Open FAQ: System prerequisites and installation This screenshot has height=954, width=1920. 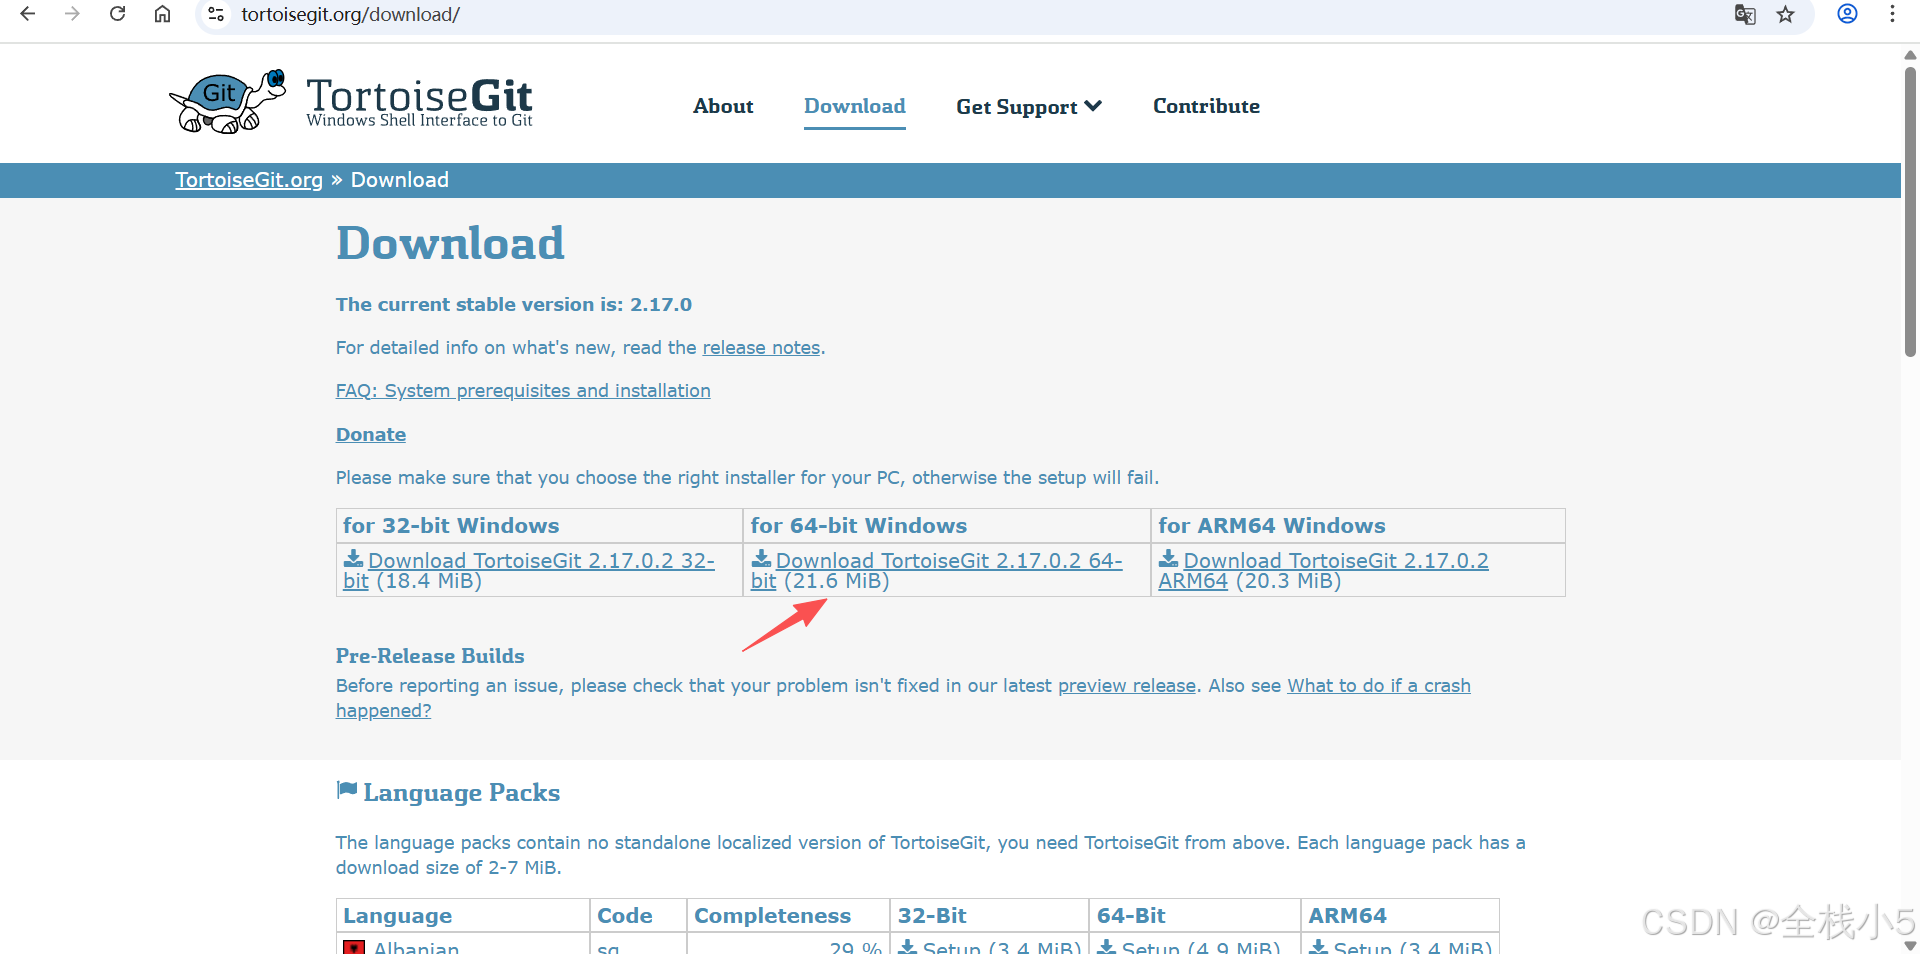[523, 391]
